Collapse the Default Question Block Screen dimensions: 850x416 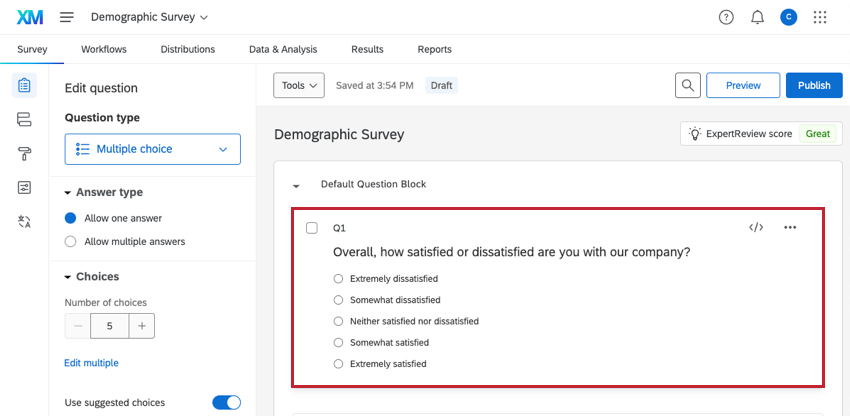click(296, 185)
